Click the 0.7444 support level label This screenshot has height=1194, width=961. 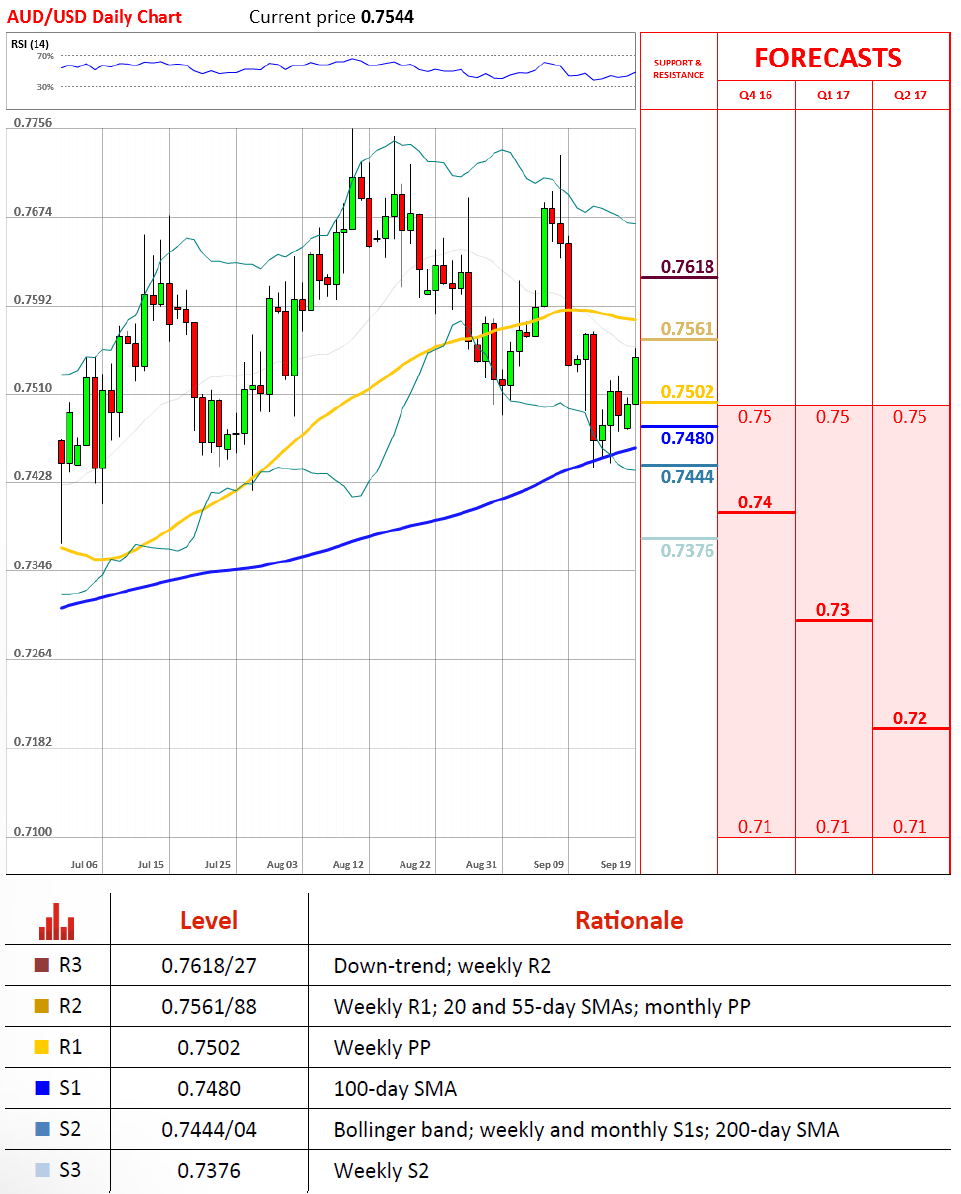tap(687, 477)
